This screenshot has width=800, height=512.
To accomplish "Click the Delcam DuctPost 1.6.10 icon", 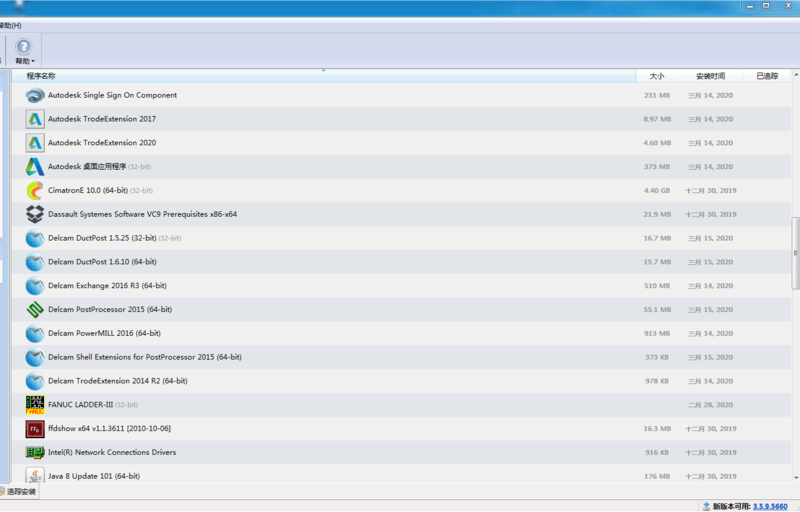I will point(35,262).
